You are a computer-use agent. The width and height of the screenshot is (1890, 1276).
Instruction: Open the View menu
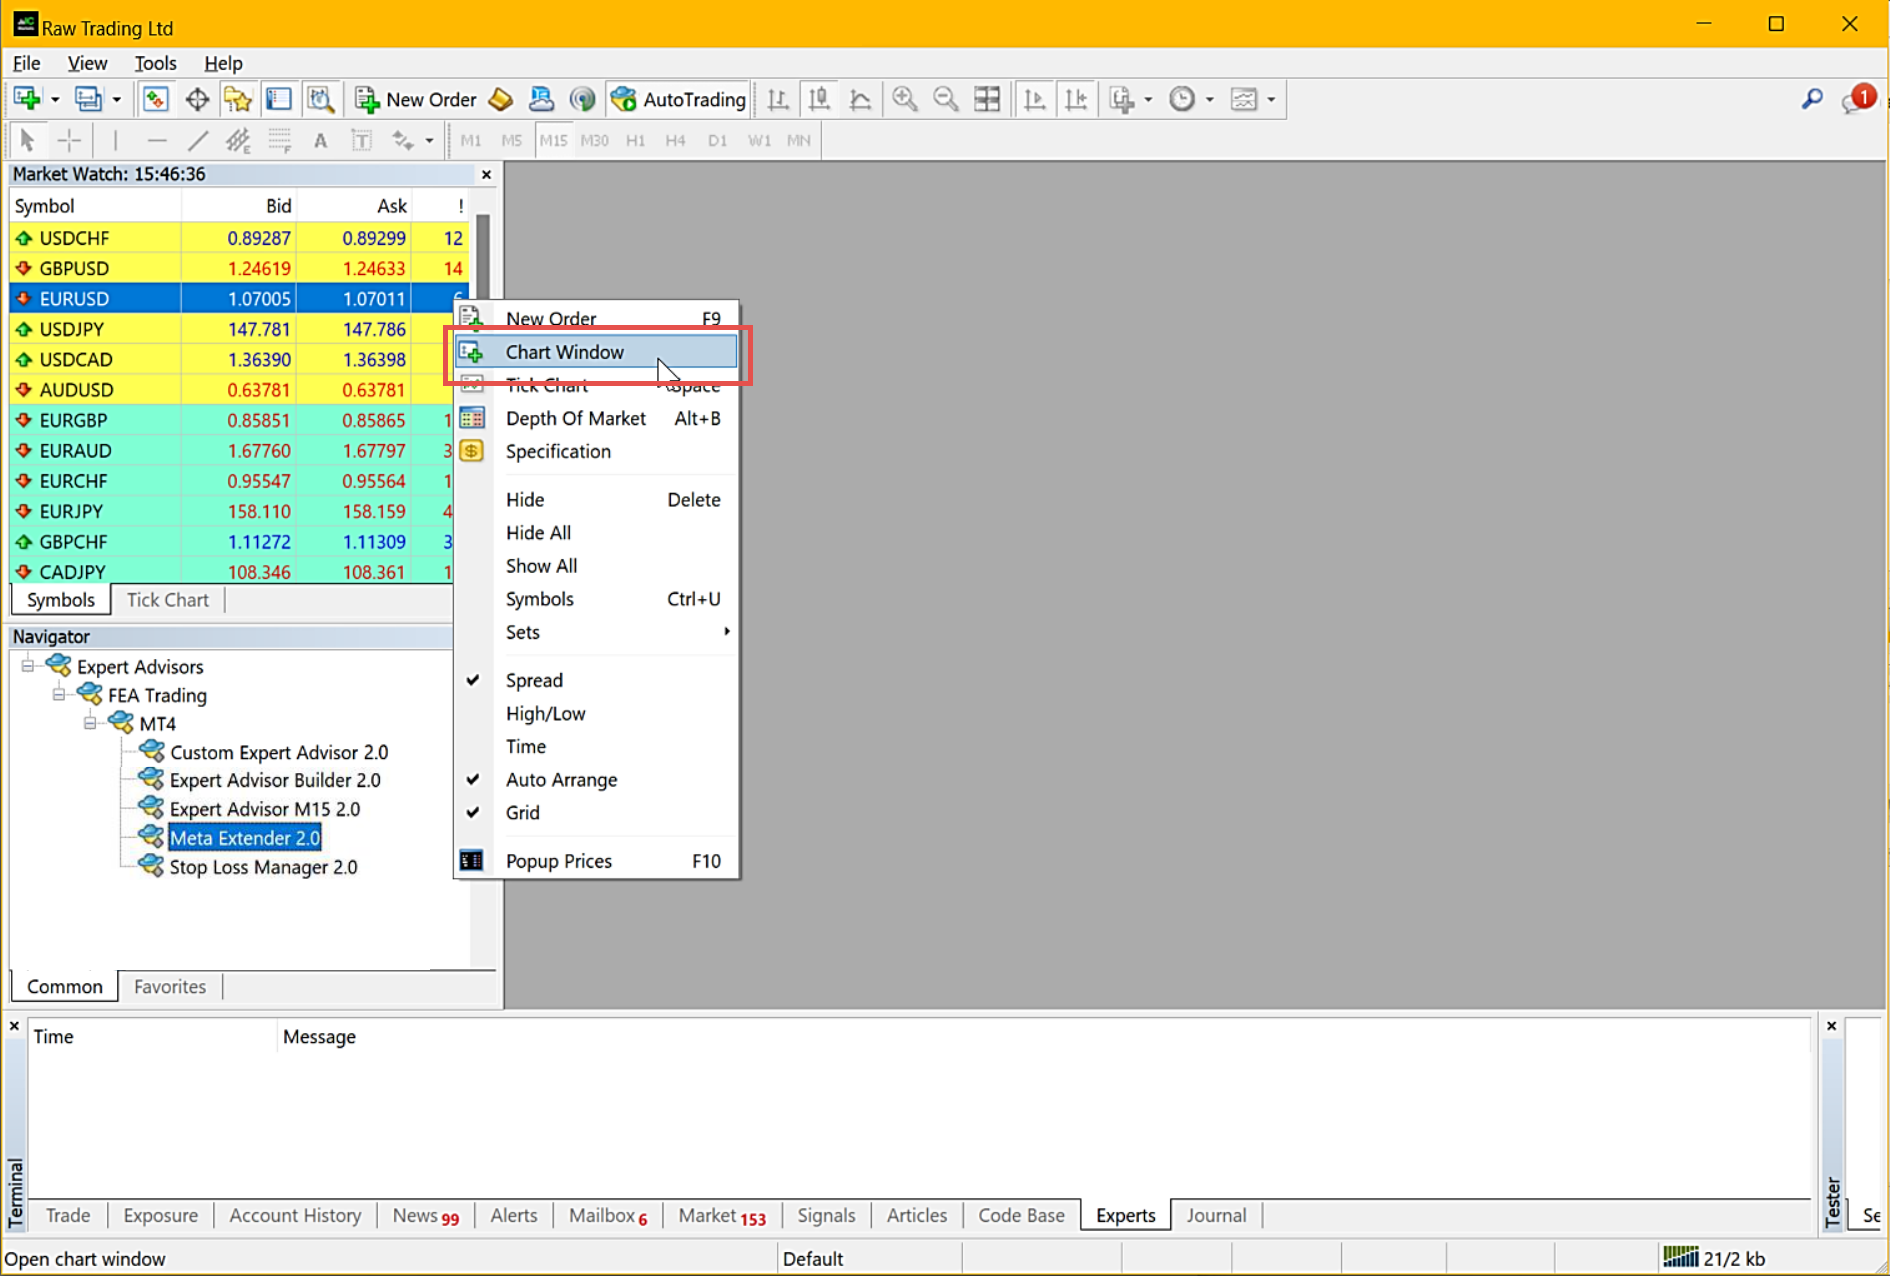coord(87,63)
